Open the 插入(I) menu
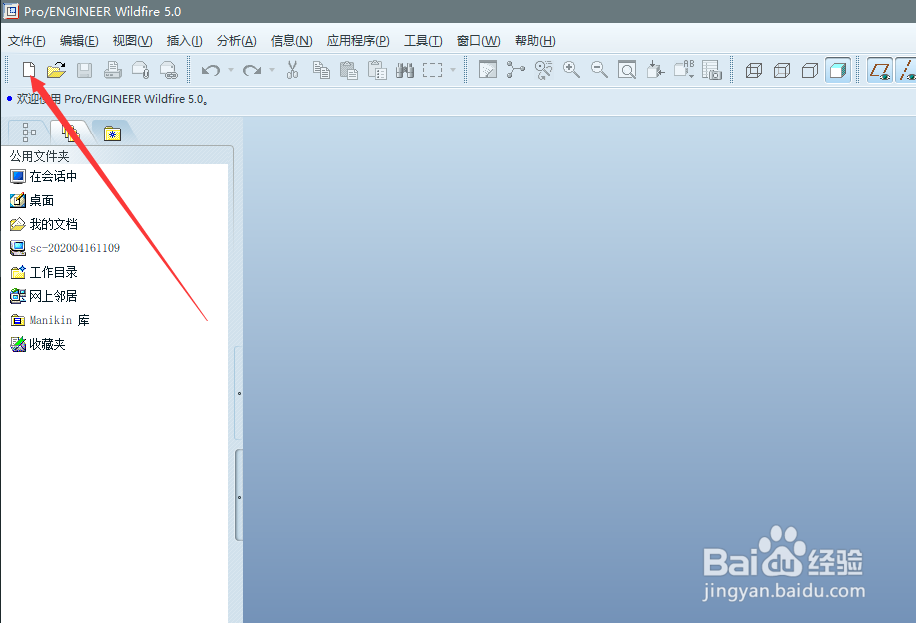 185,40
